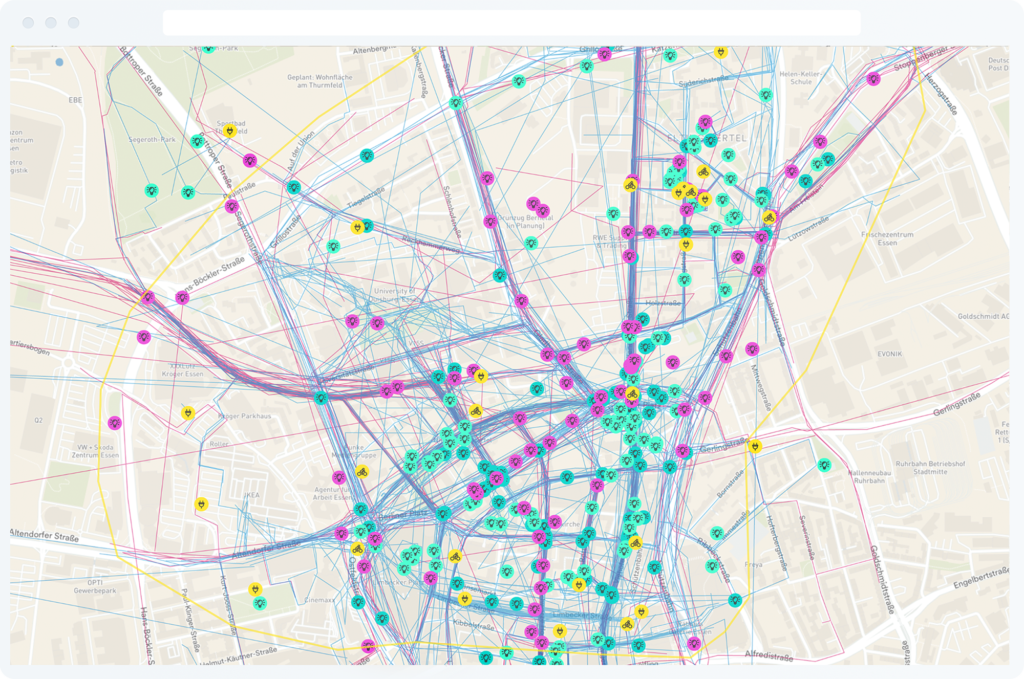Click yellow charging marker left of Cinemaxx

pos(256,590)
